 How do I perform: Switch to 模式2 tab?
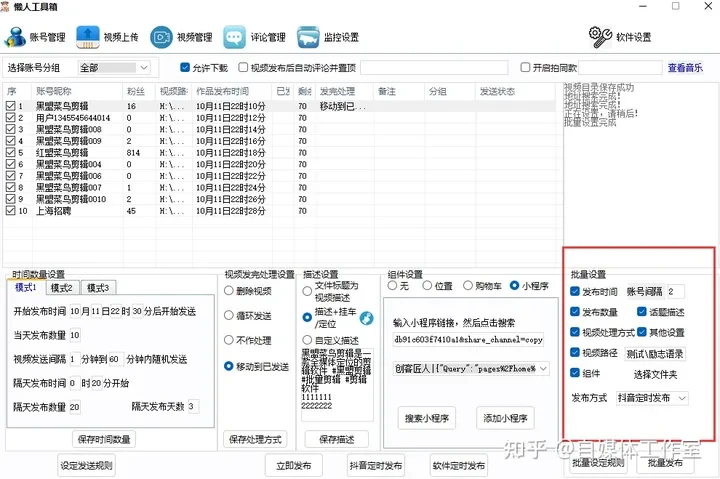pos(62,288)
